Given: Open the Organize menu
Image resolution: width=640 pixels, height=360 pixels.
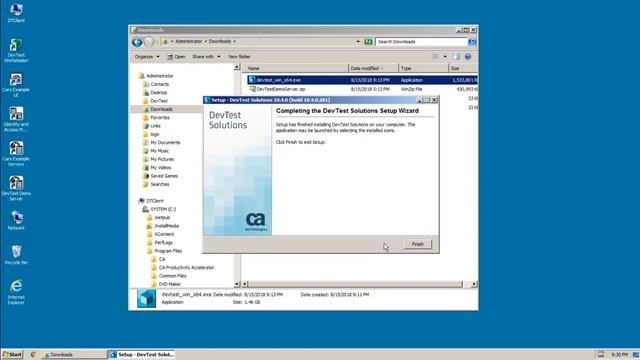Looking at the screenshot, I should coord(147,57).
